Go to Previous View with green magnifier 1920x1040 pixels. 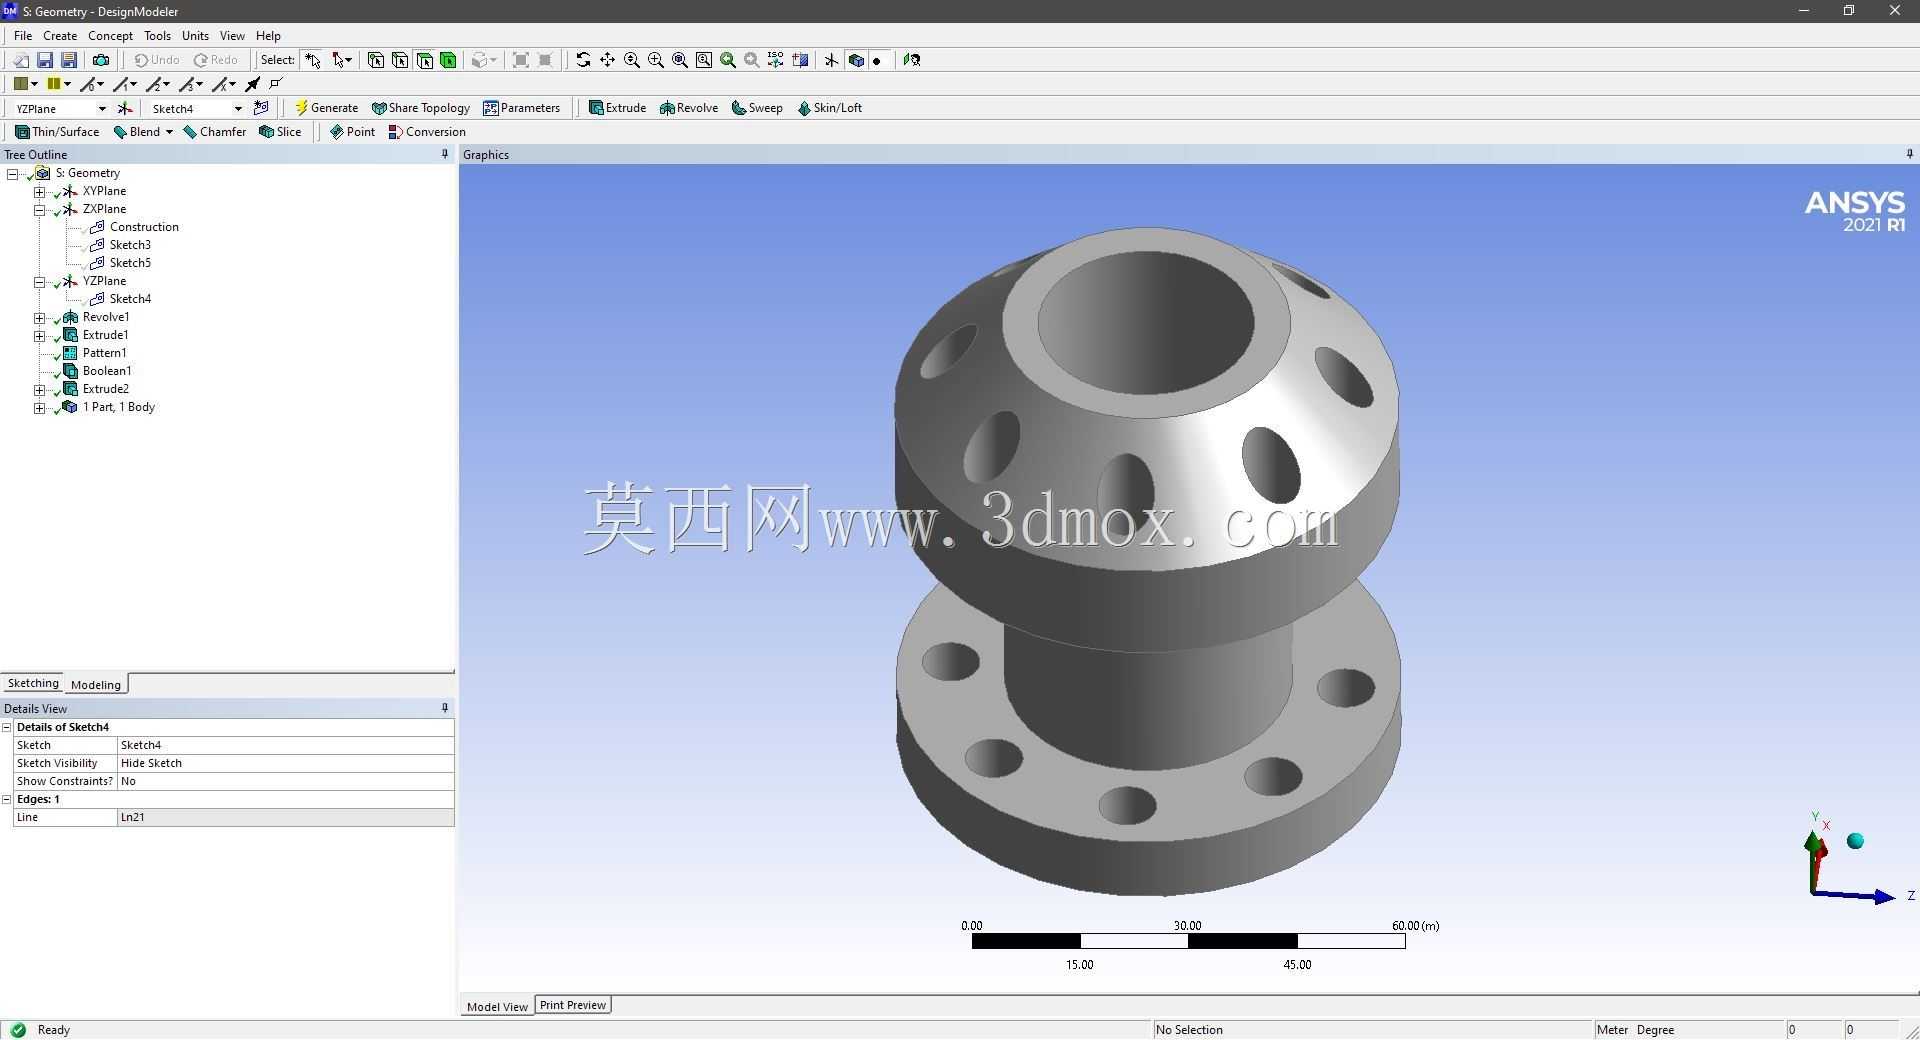727,60
